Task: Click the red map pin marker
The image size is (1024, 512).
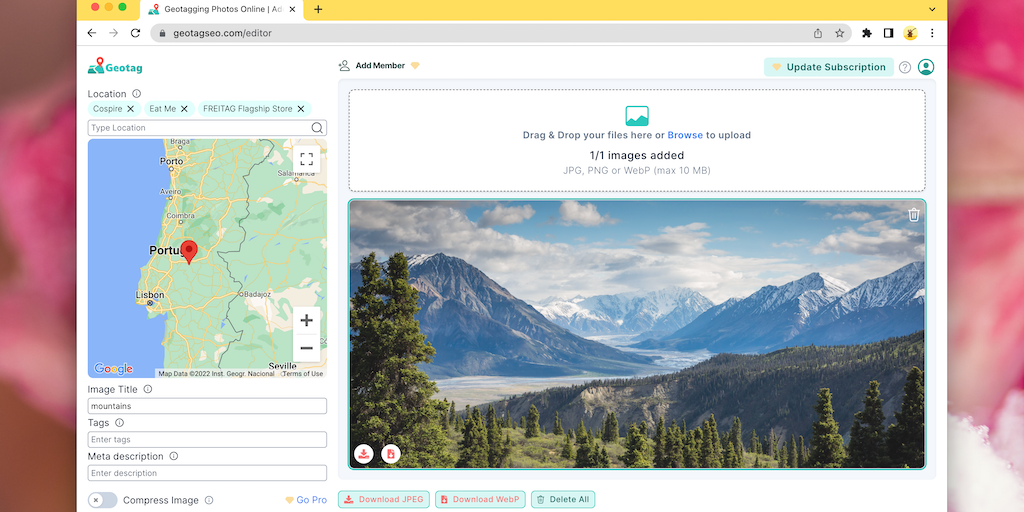Action: 189,251
